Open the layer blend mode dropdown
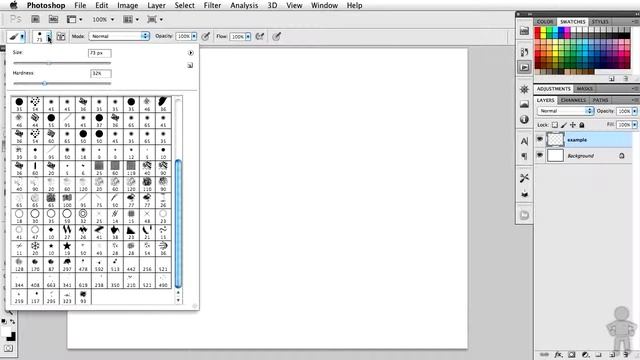This screenshot has width=640, height=360. 565,111
